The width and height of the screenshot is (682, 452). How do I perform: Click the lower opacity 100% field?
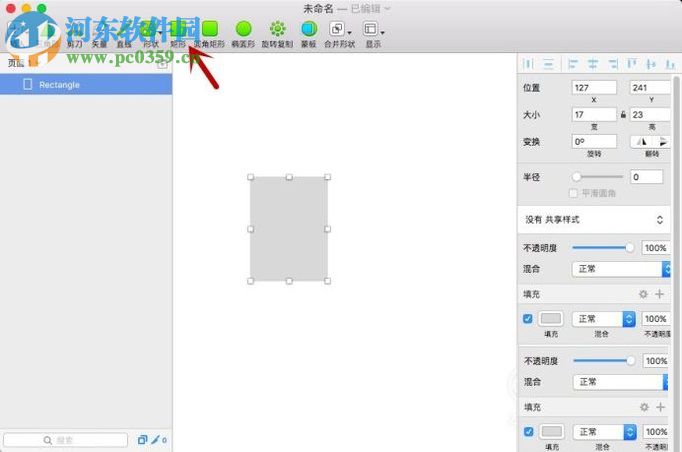tap(656, 361)
